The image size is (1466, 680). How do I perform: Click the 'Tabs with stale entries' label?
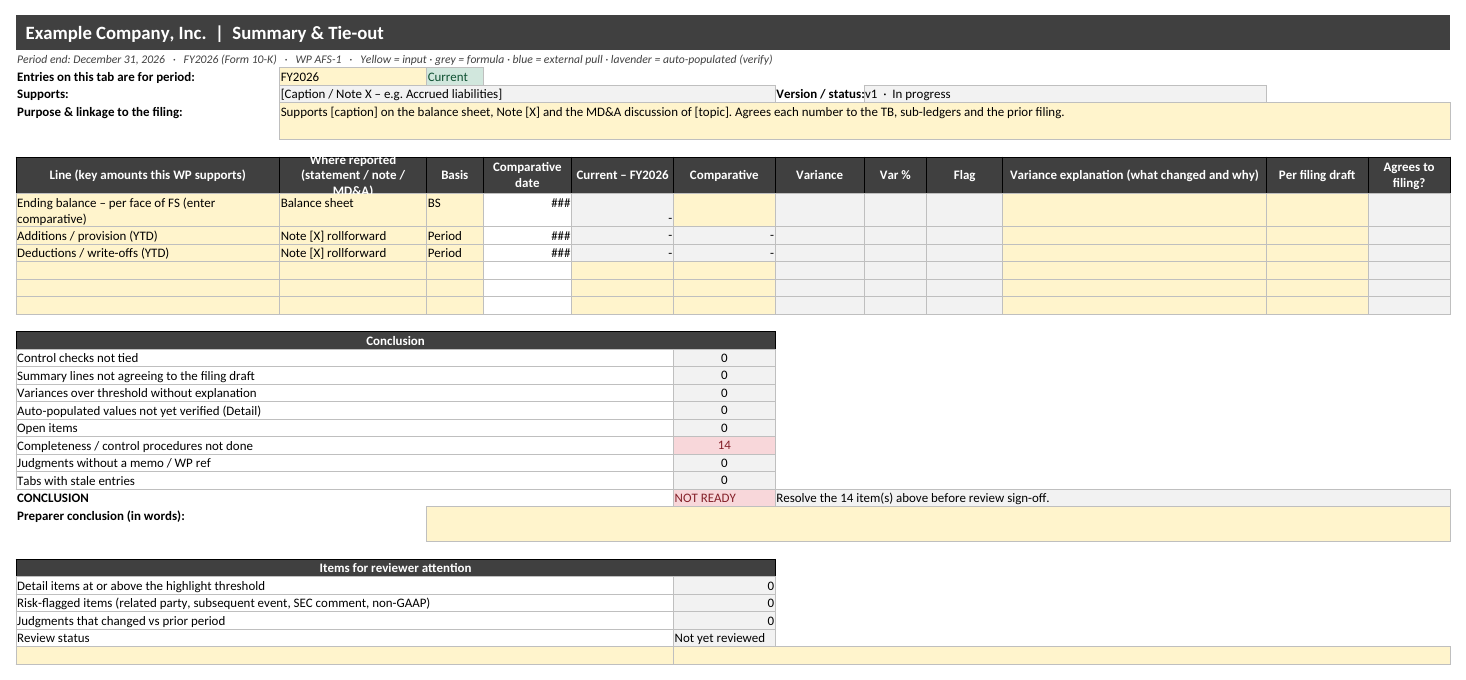(345, 480)
